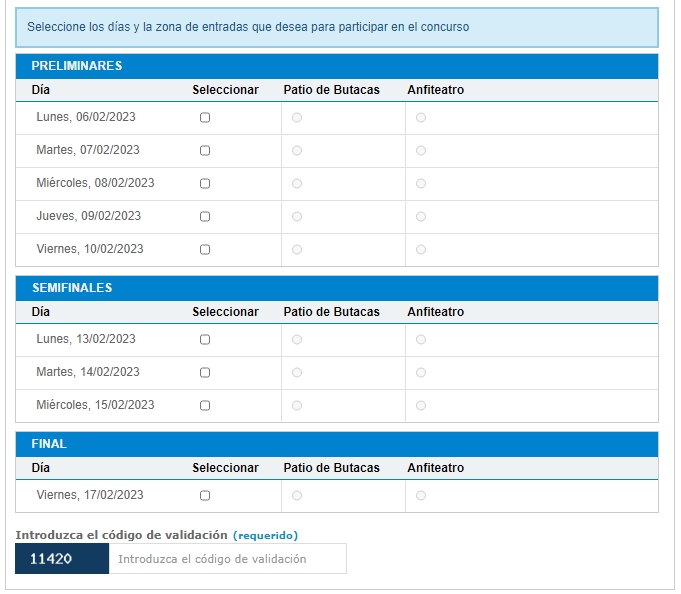The width and height of the screenshot is (681, 594).
Task: Choose Patio de Butacas for Lunes 06/02/2023
Action: tap(297, 118)
